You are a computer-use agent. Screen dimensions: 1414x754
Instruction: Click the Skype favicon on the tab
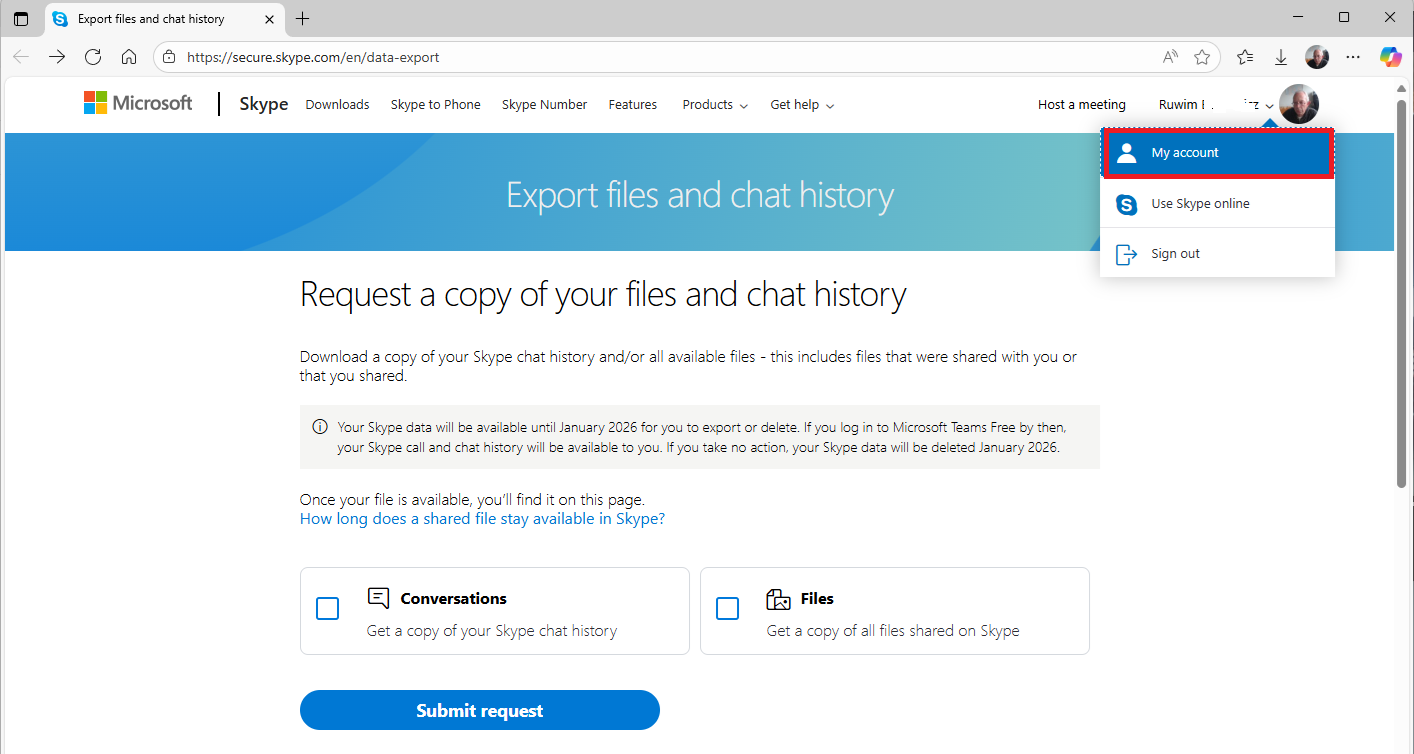click(x=60, y=19)
